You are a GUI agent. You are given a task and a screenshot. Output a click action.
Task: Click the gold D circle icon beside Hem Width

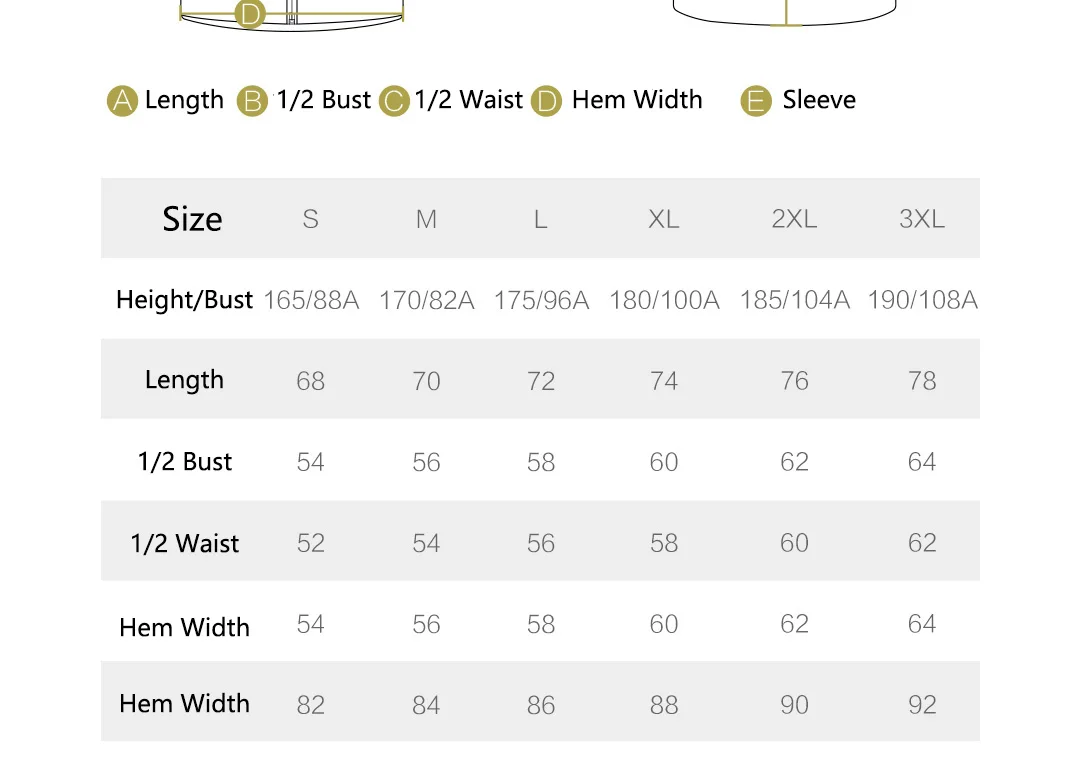[x=546, y=101]
